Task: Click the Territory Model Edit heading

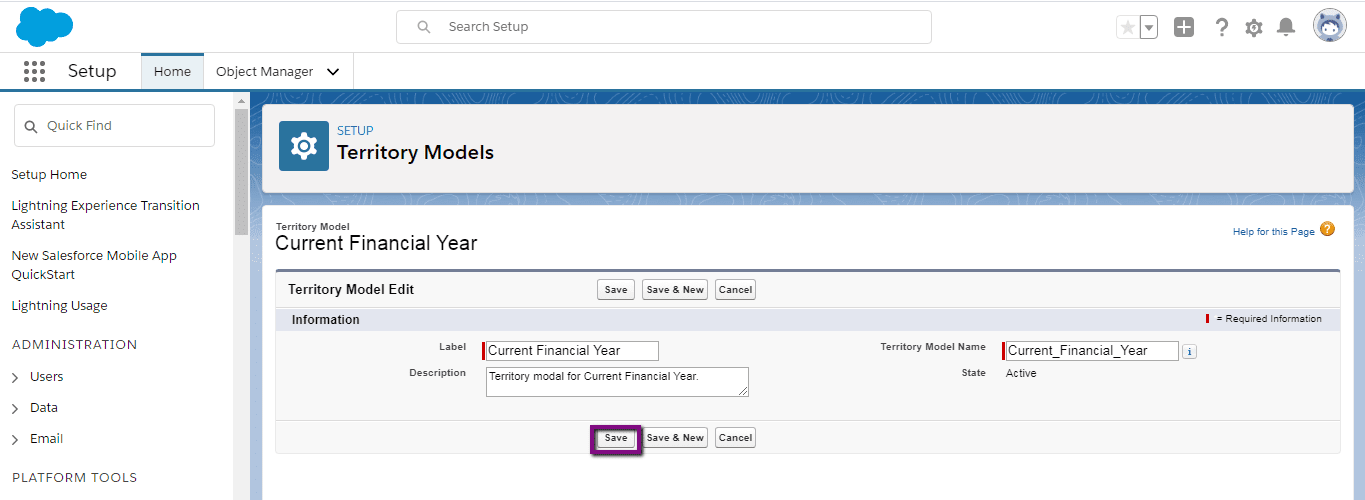Action: point(351,290)
